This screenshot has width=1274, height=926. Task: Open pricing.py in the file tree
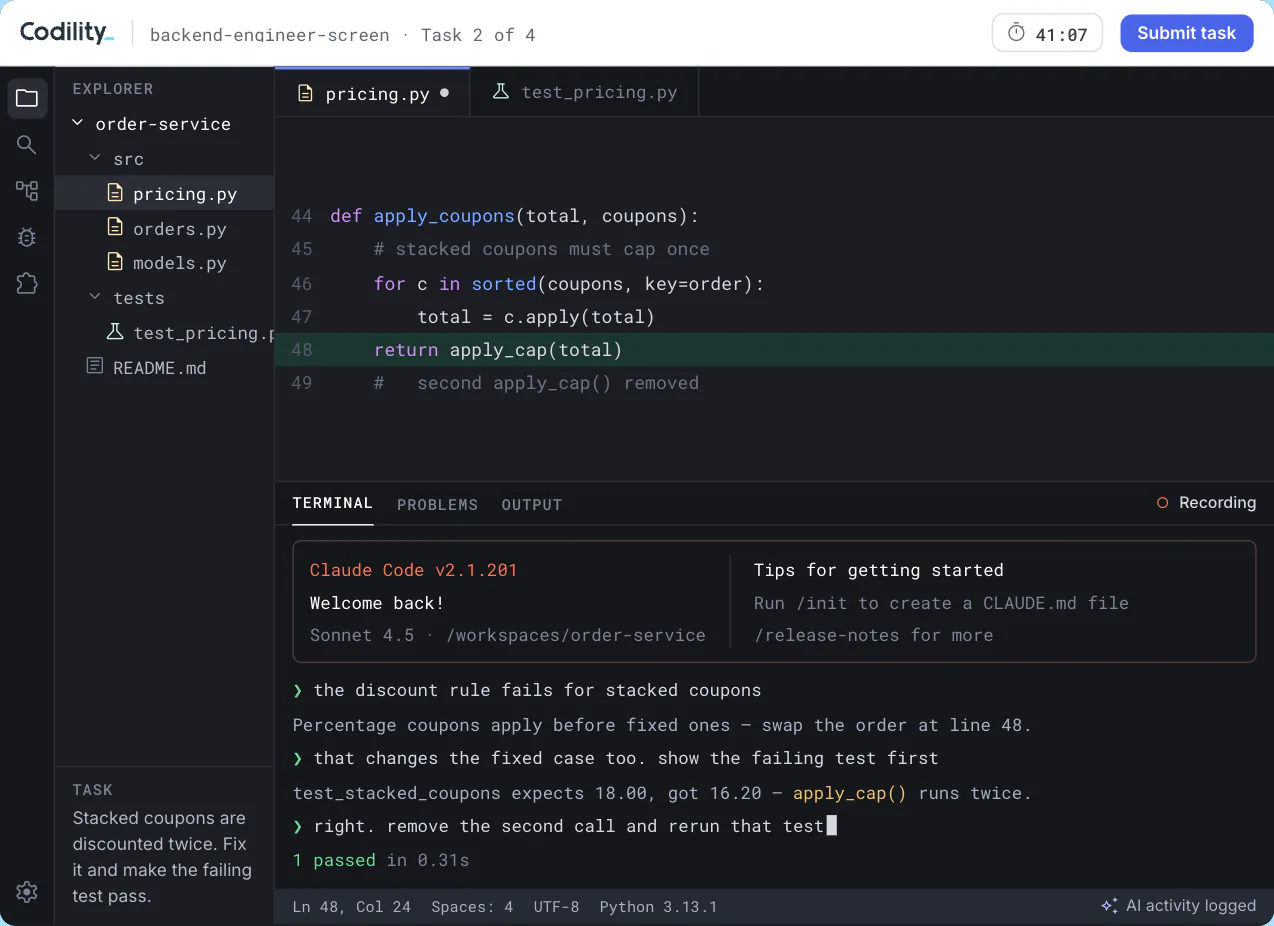[164, 194]
